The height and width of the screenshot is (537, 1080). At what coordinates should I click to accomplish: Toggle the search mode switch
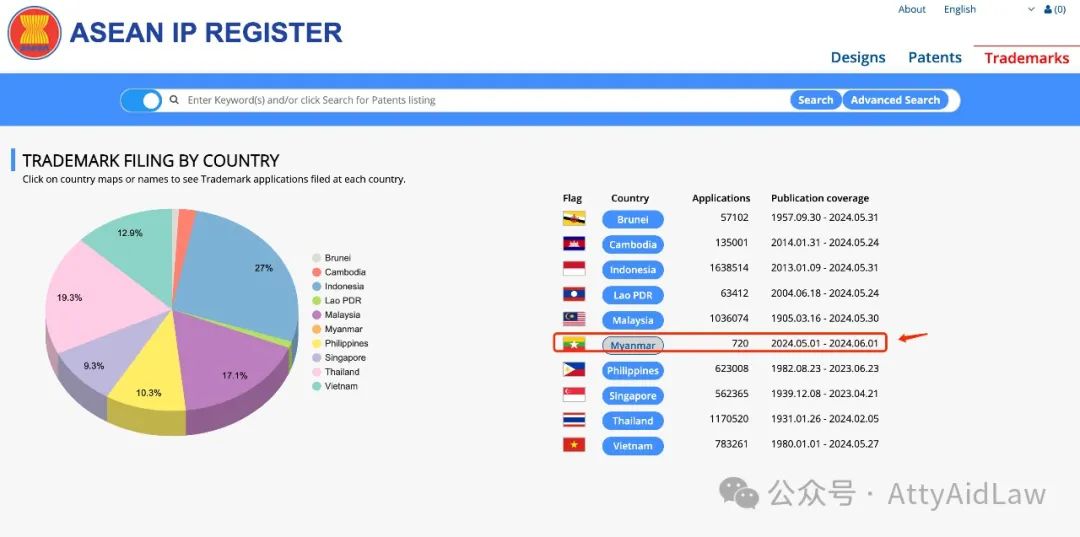142,101
